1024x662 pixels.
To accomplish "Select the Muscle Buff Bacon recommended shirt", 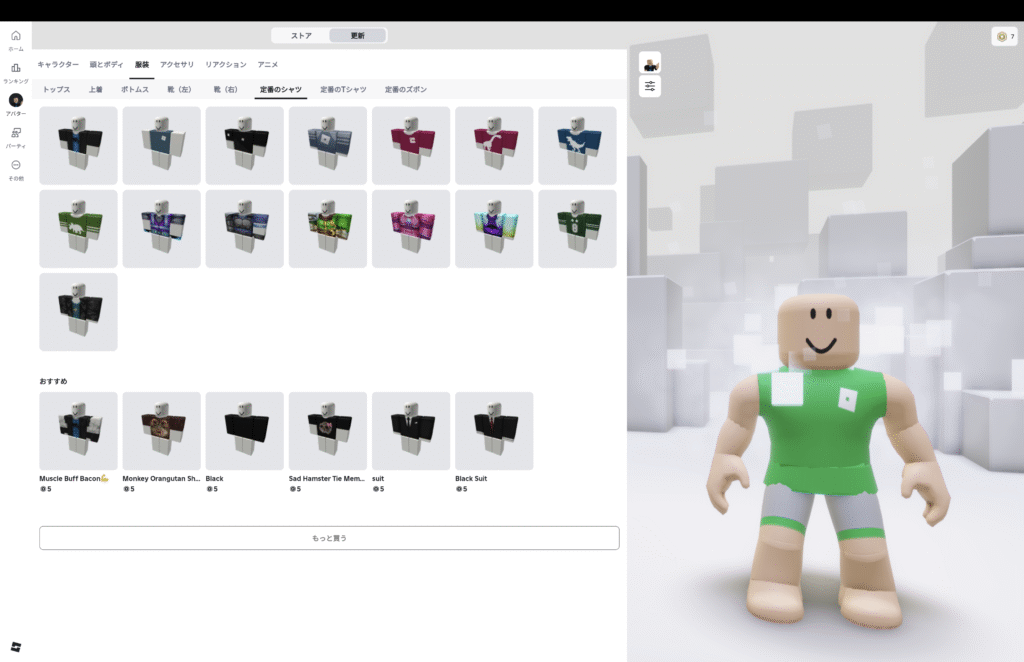I will [78, 431].
